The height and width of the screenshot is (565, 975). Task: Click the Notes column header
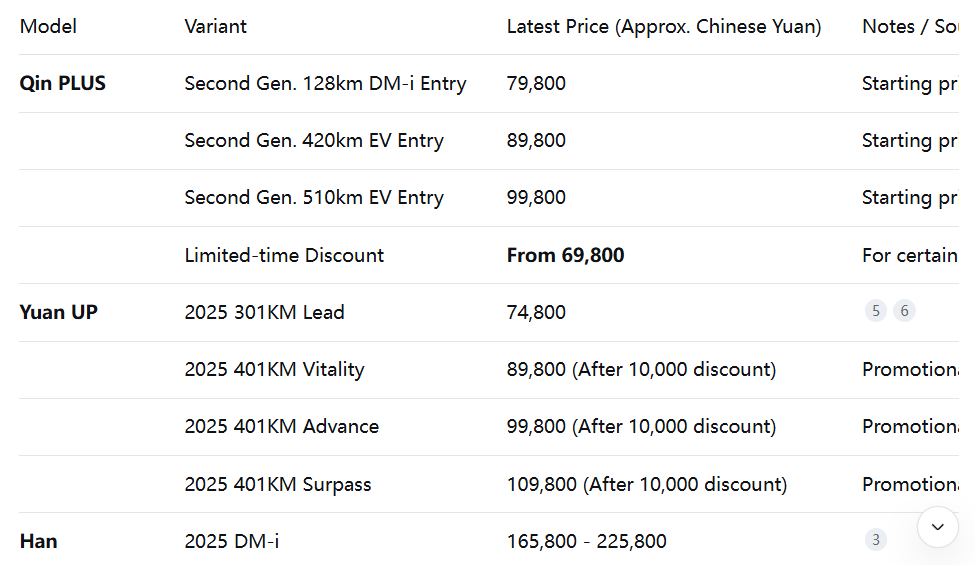coord(910,27)
